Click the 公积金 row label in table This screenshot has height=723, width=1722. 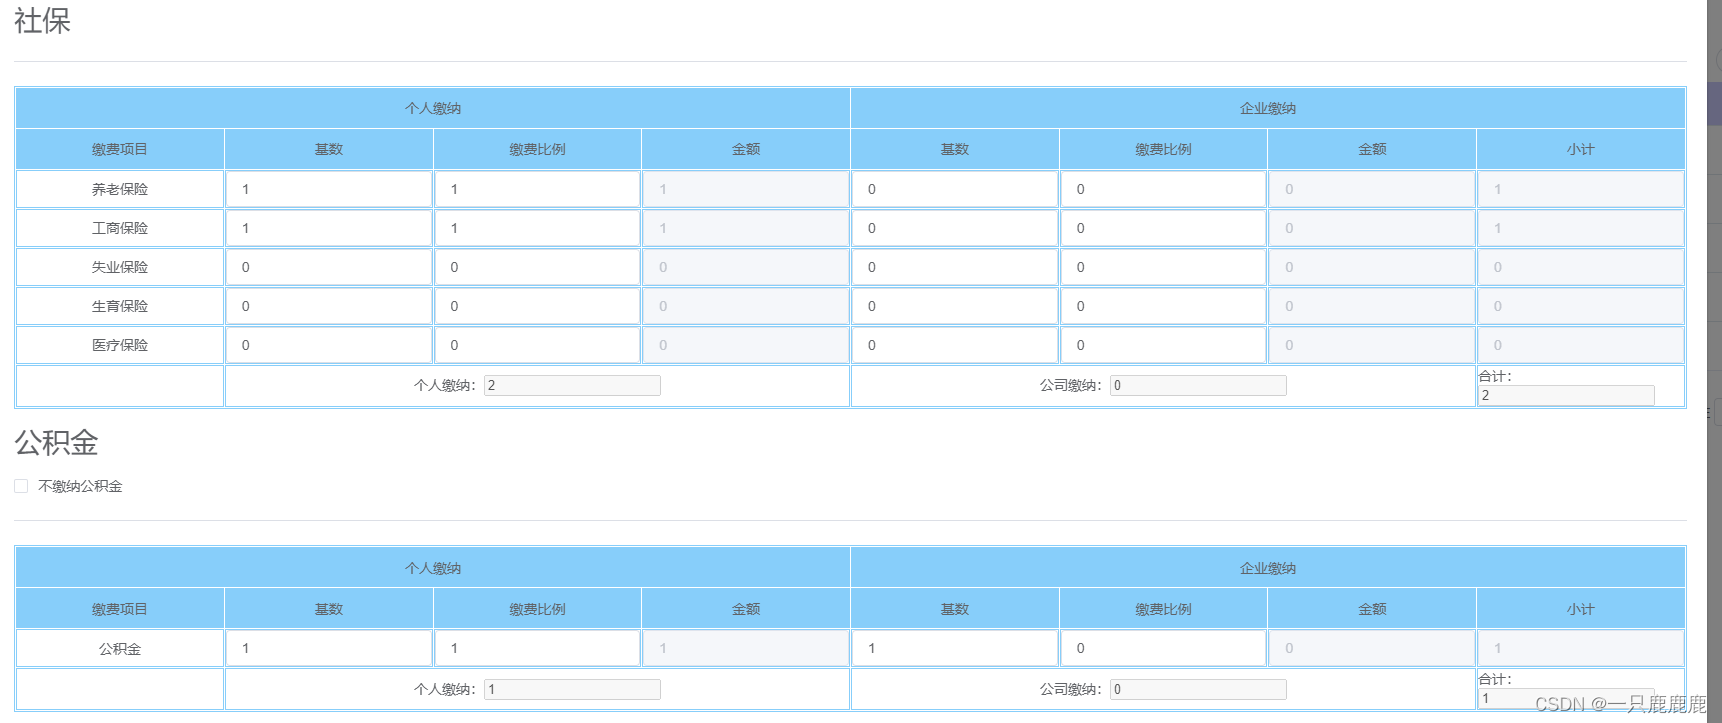pyautogui.click(x=120, y=649)
